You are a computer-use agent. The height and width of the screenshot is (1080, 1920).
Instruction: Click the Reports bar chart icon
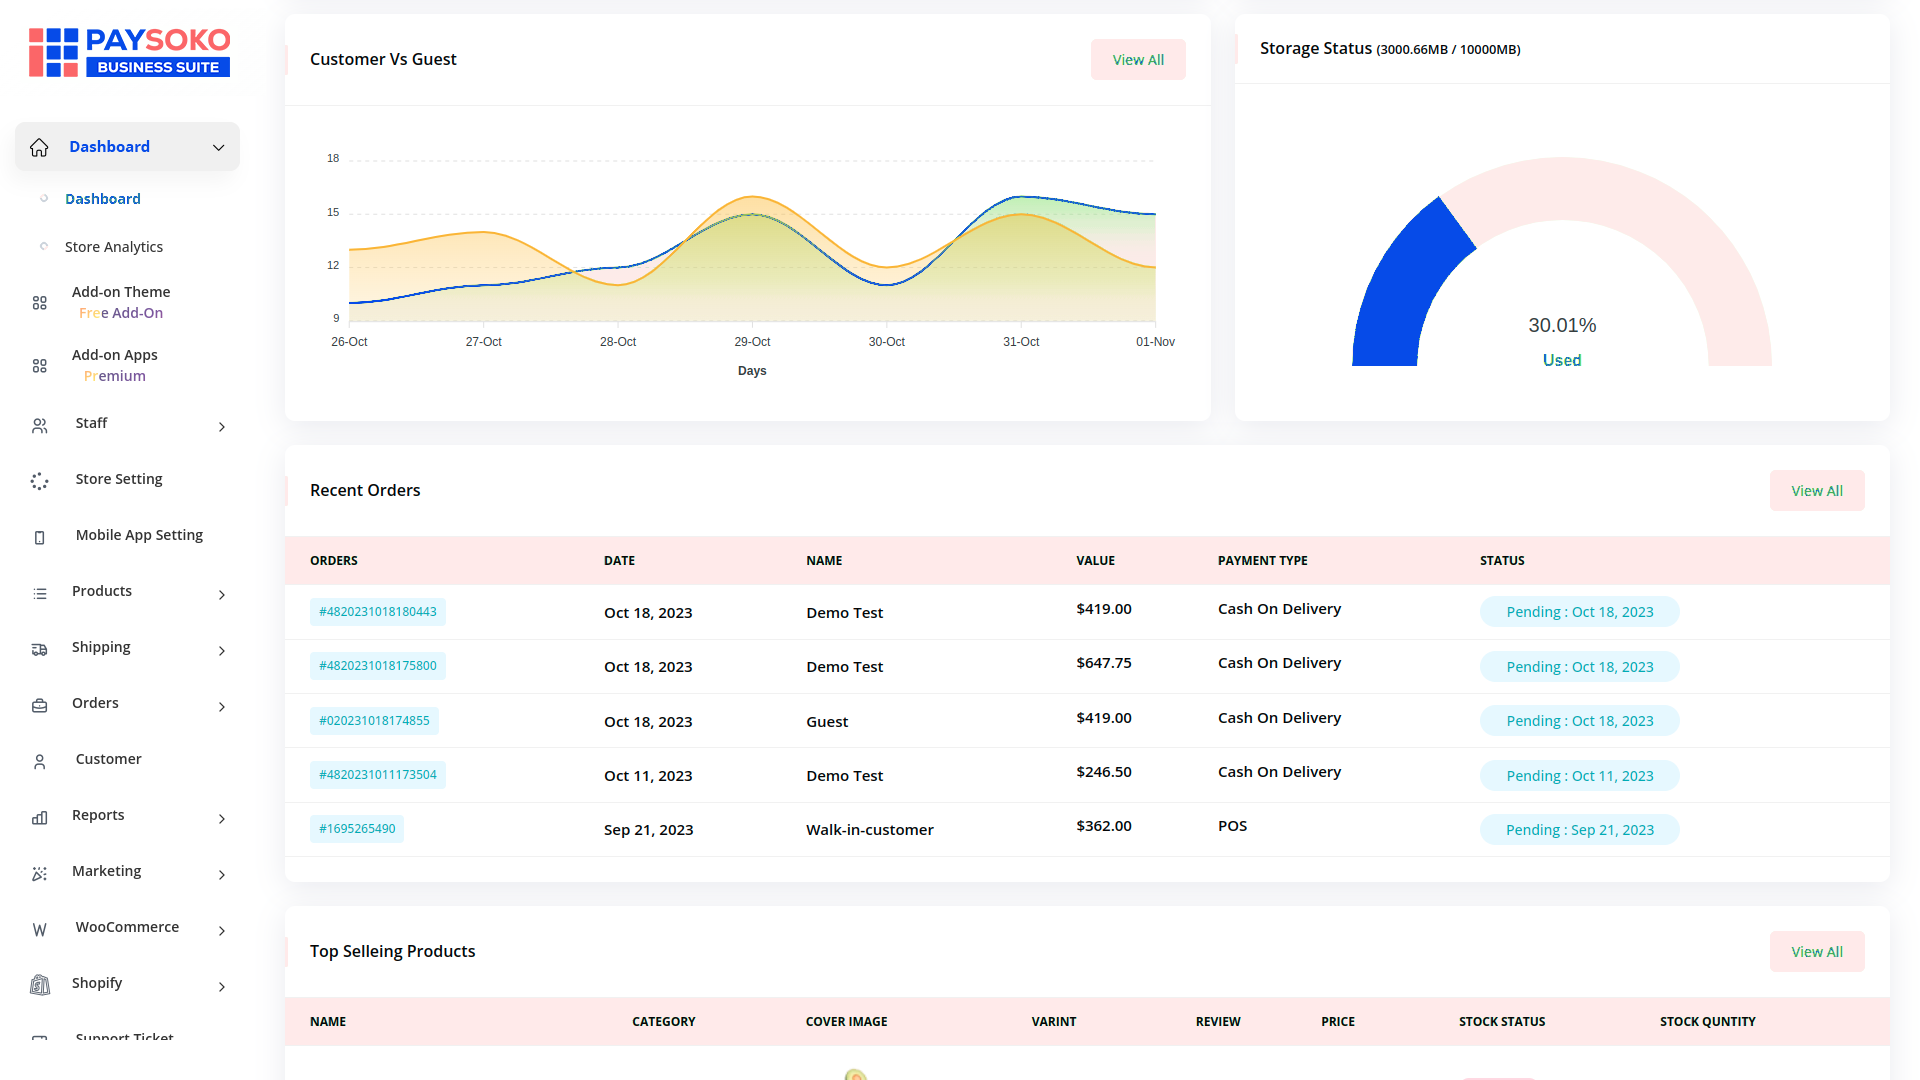click(x=39, y=818)
